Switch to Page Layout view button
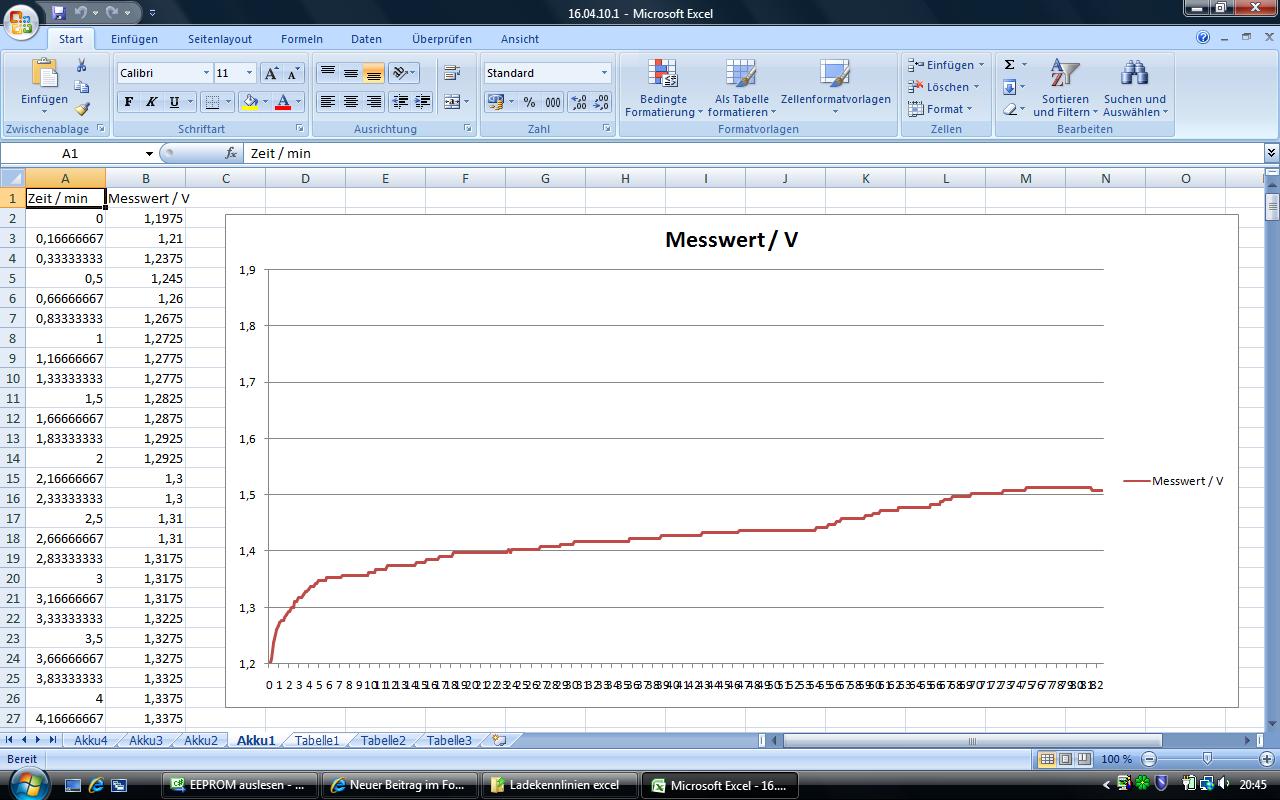1280x800 pixels. [x=1065, y=759]
